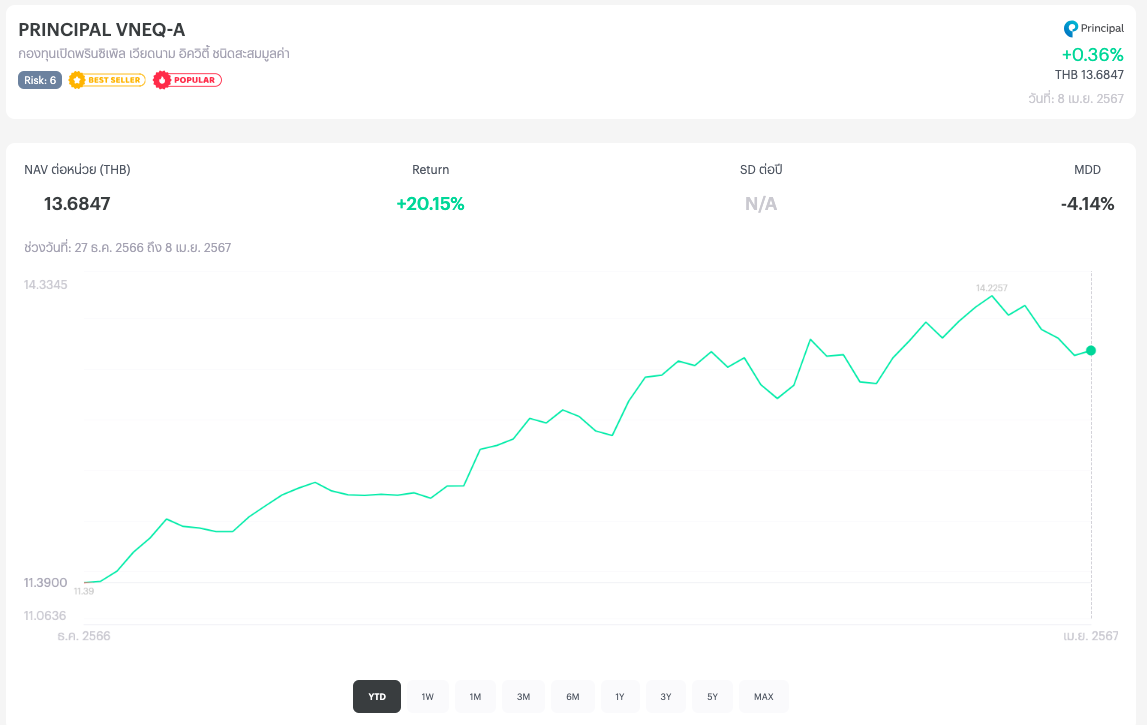The image size is (1147, 725).
Task: Switch chart to 3Y range
Action: (x=666, y=696)
